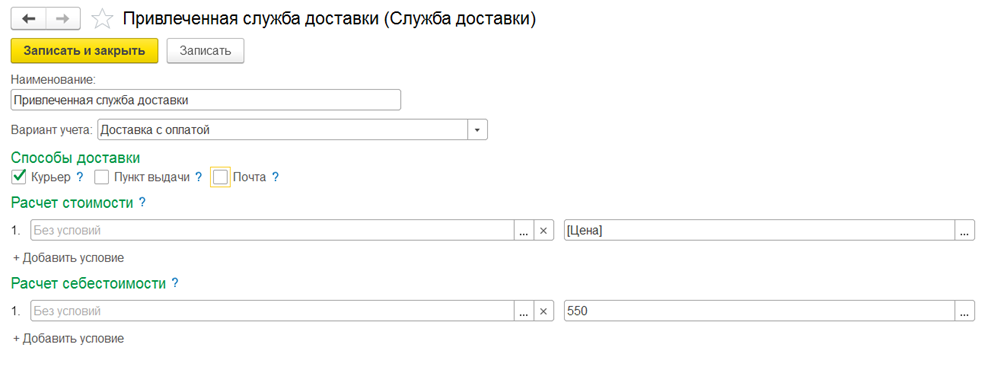Image resolution: width=1004 pixels, height=370 pixels.
Task: Click the Наименование text field
Action: 206,101
